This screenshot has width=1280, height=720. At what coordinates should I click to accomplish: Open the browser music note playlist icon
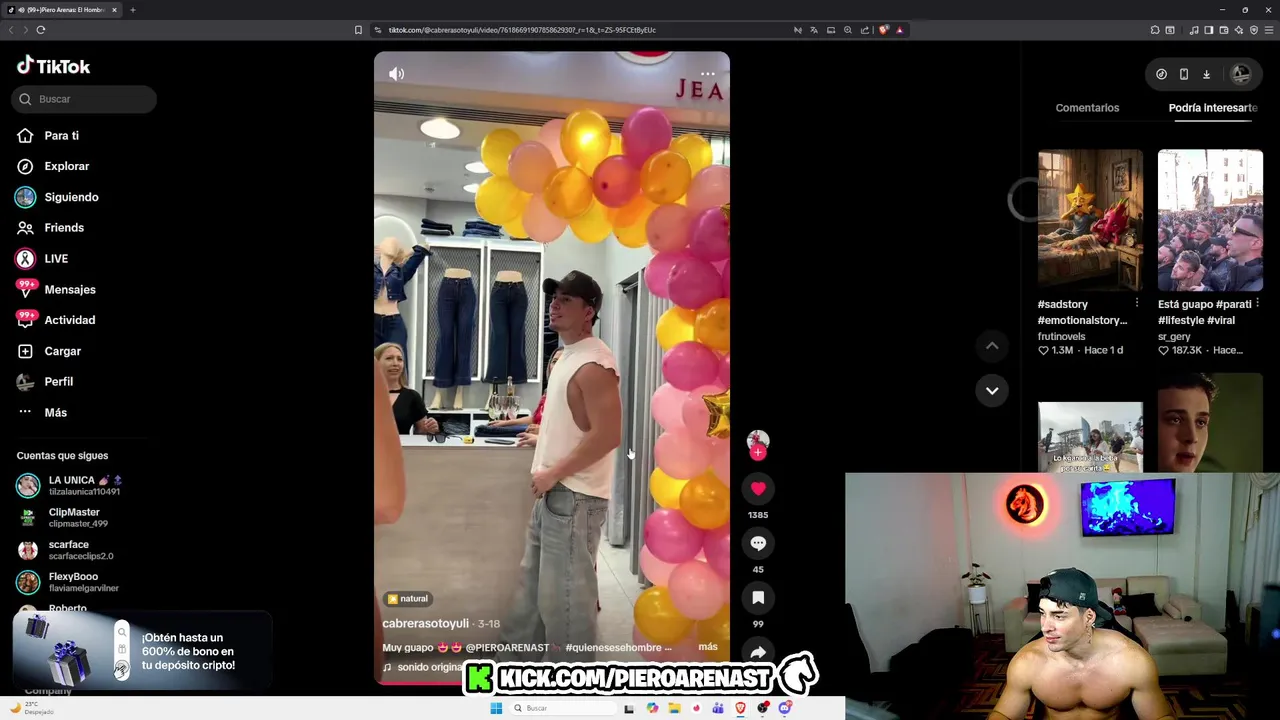tap(1194, 30)
